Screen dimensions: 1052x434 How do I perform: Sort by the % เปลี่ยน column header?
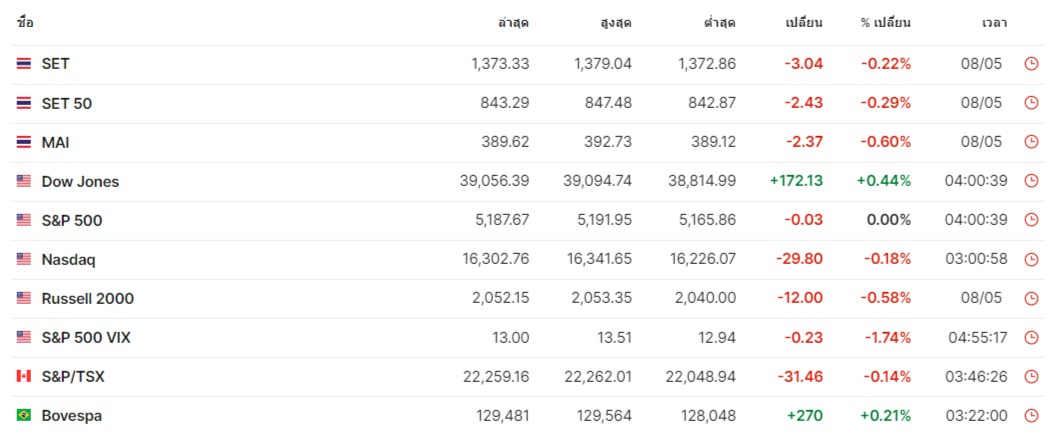pos(885,22)
